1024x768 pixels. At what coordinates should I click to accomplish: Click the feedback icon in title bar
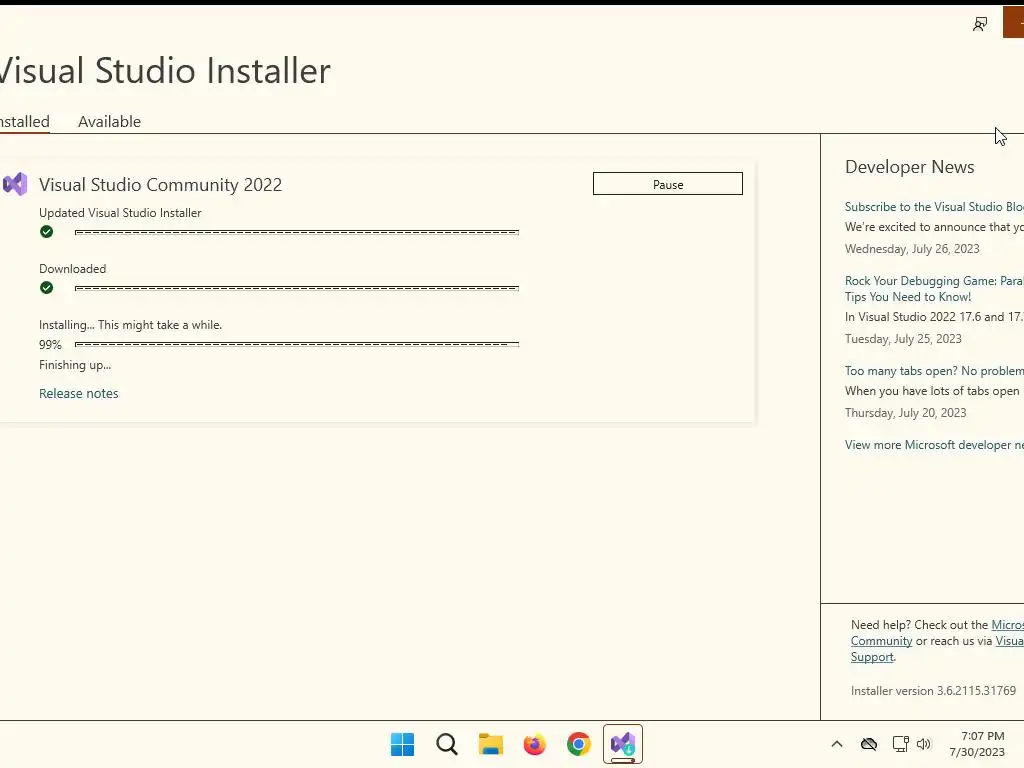click(x=980, y=24)
